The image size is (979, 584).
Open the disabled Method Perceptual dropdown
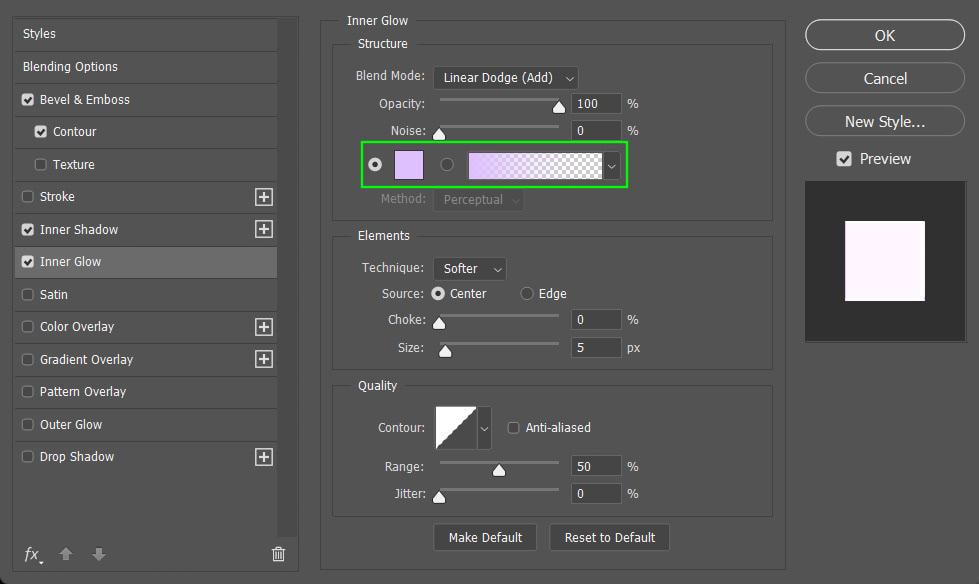[478, 200]
